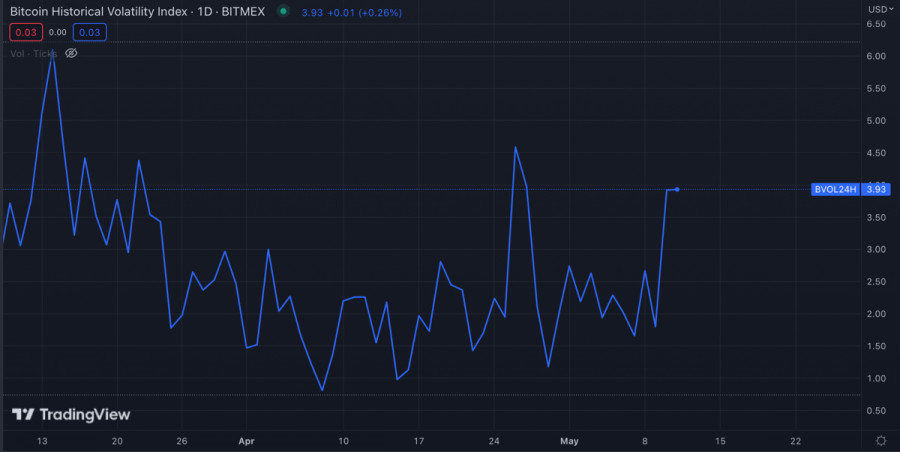900x452 pixels.
Task: Click the green market status dot
Action: (284, 11)
